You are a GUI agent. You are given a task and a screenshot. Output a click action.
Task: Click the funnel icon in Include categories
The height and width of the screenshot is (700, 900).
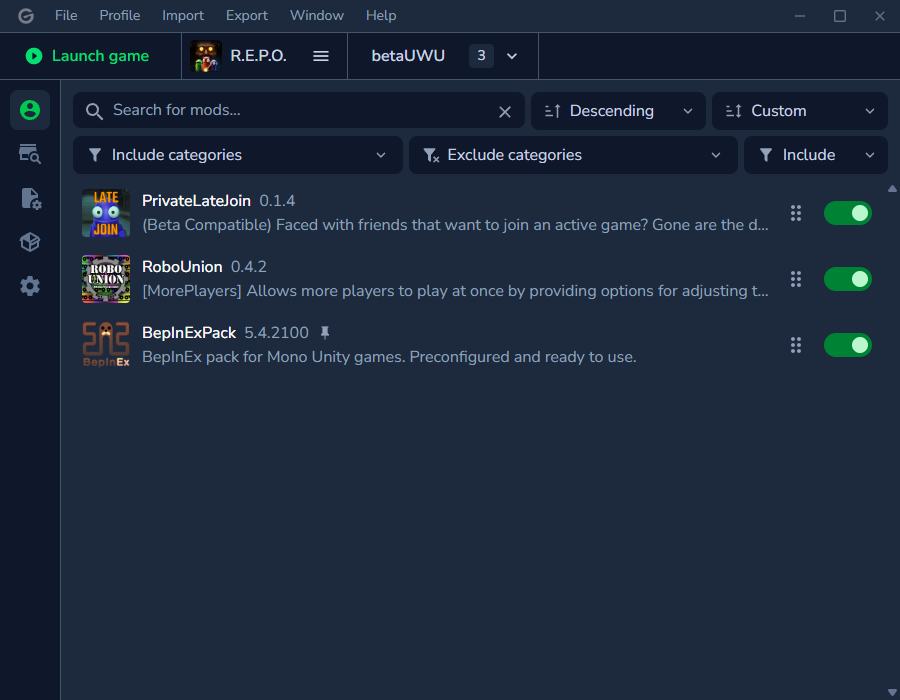[95, 155]
